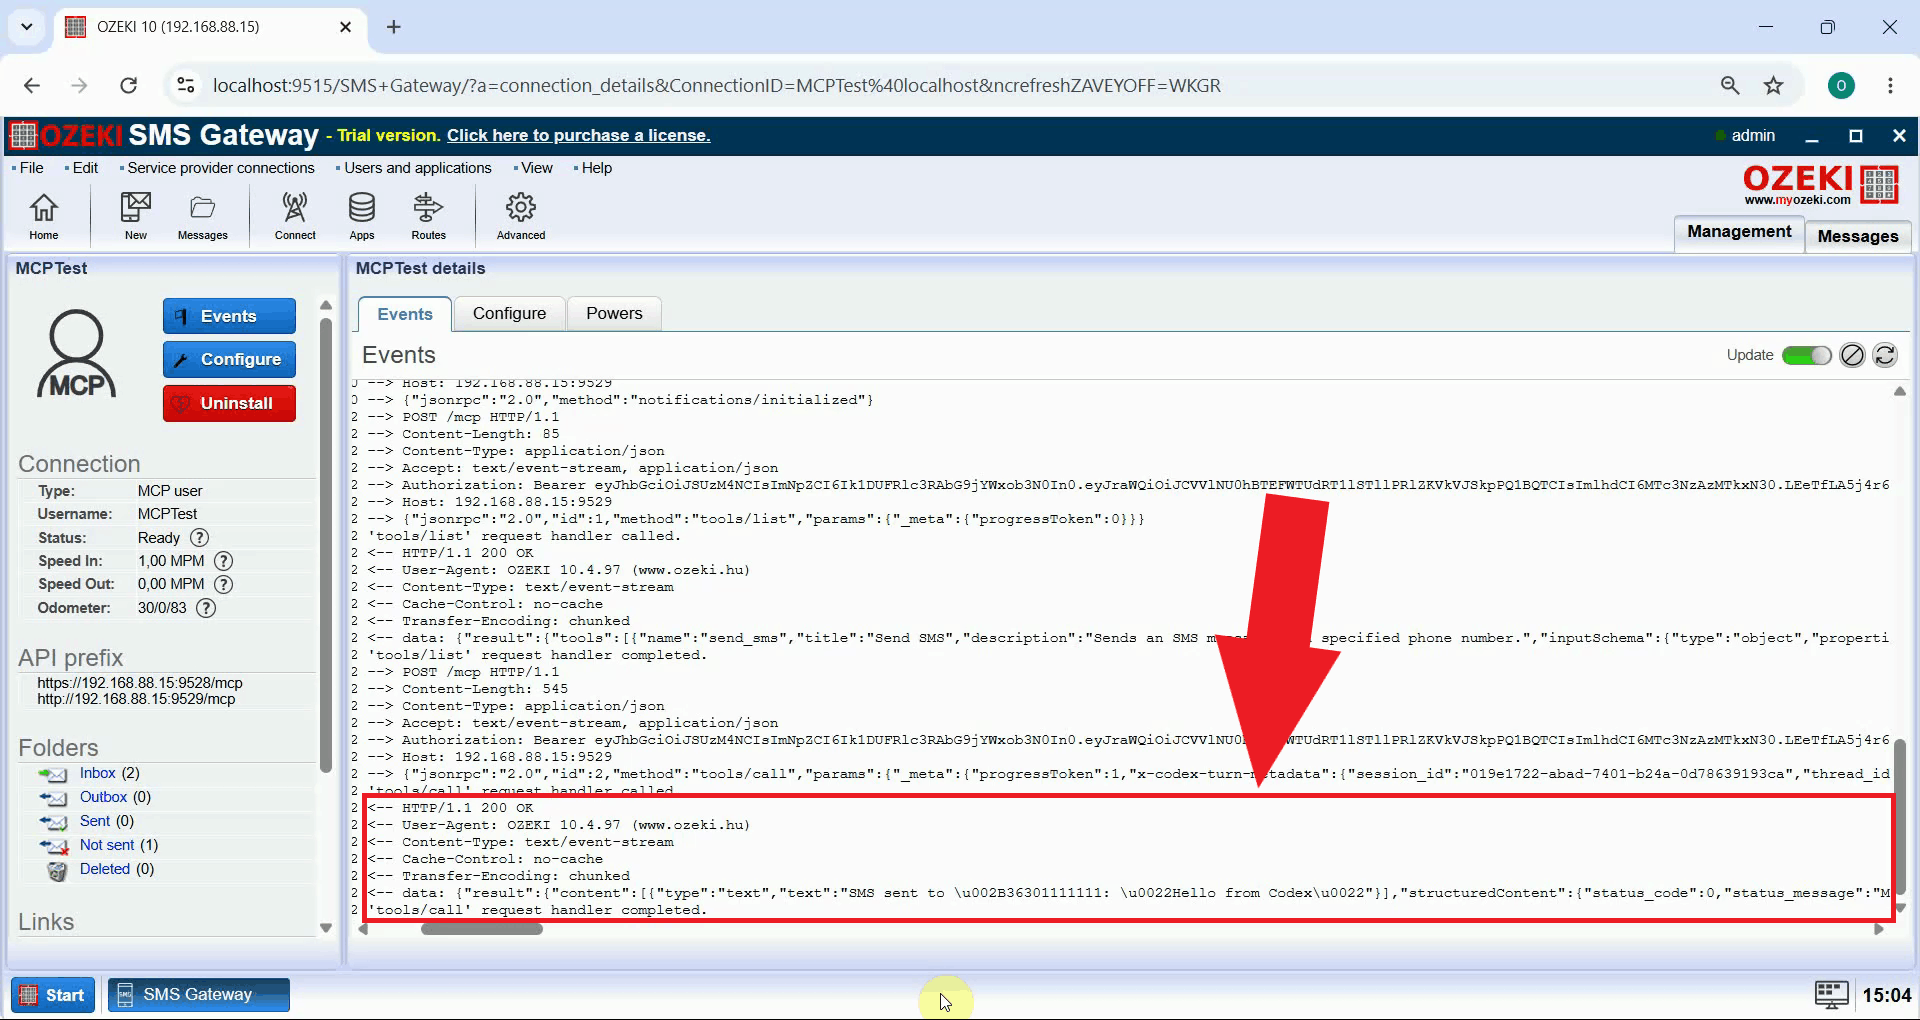Click the refresh events icon next to Update
1920x1020 pixels.
(x=1885, y=355)
